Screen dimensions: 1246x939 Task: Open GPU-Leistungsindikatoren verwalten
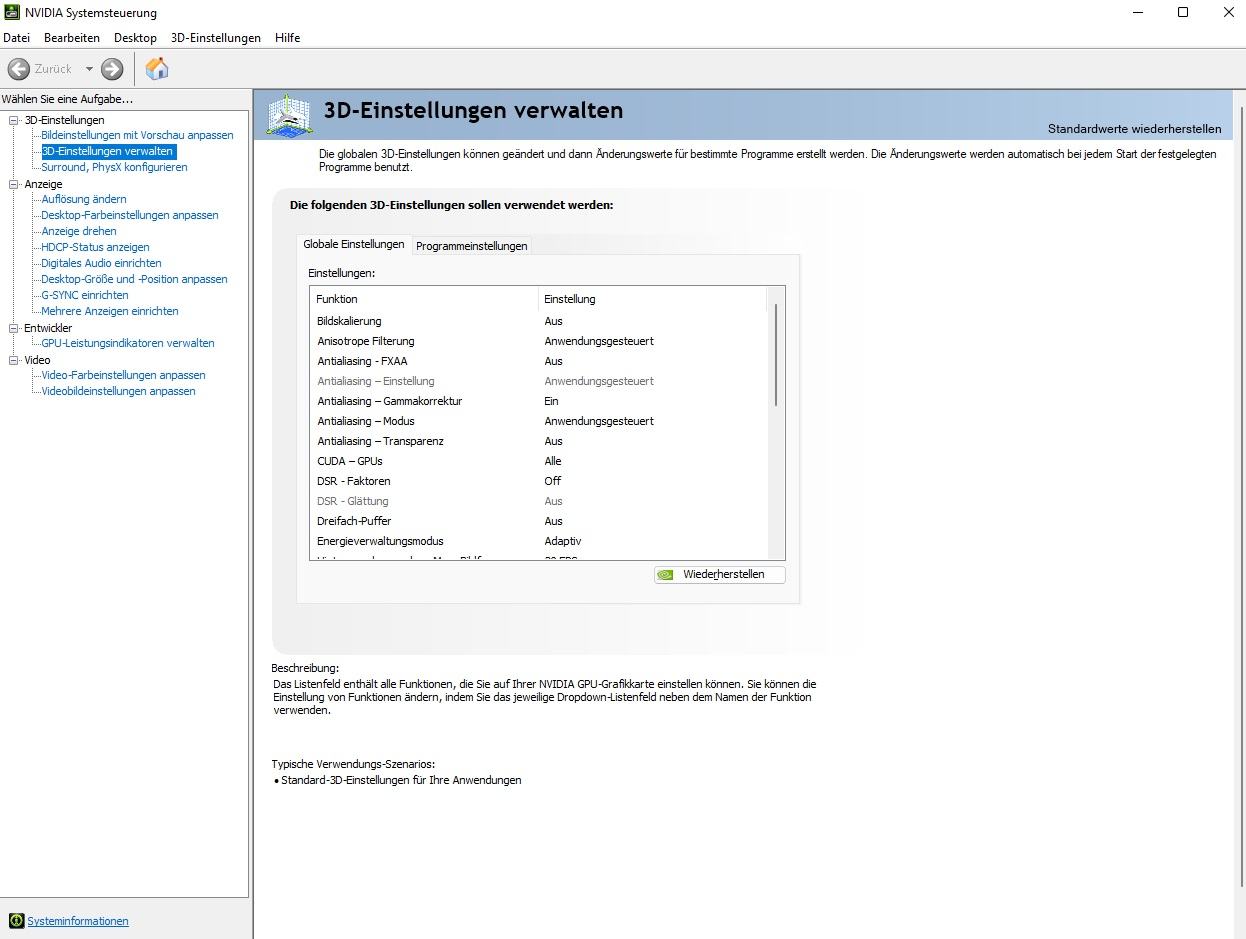(x=128, y=343)
